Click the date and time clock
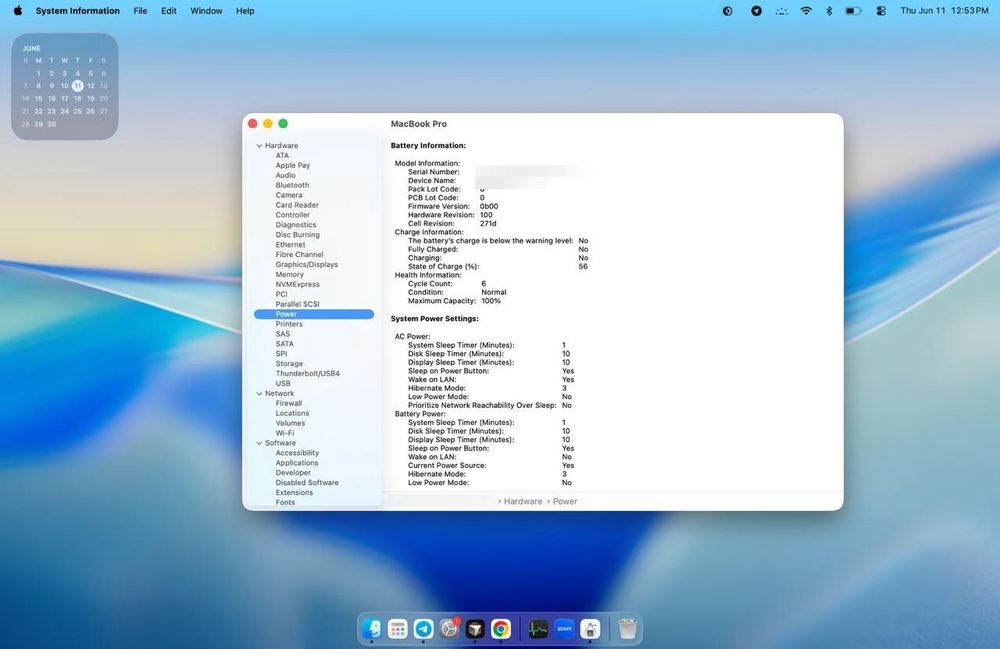1000x649 pixels. [944, 11]
